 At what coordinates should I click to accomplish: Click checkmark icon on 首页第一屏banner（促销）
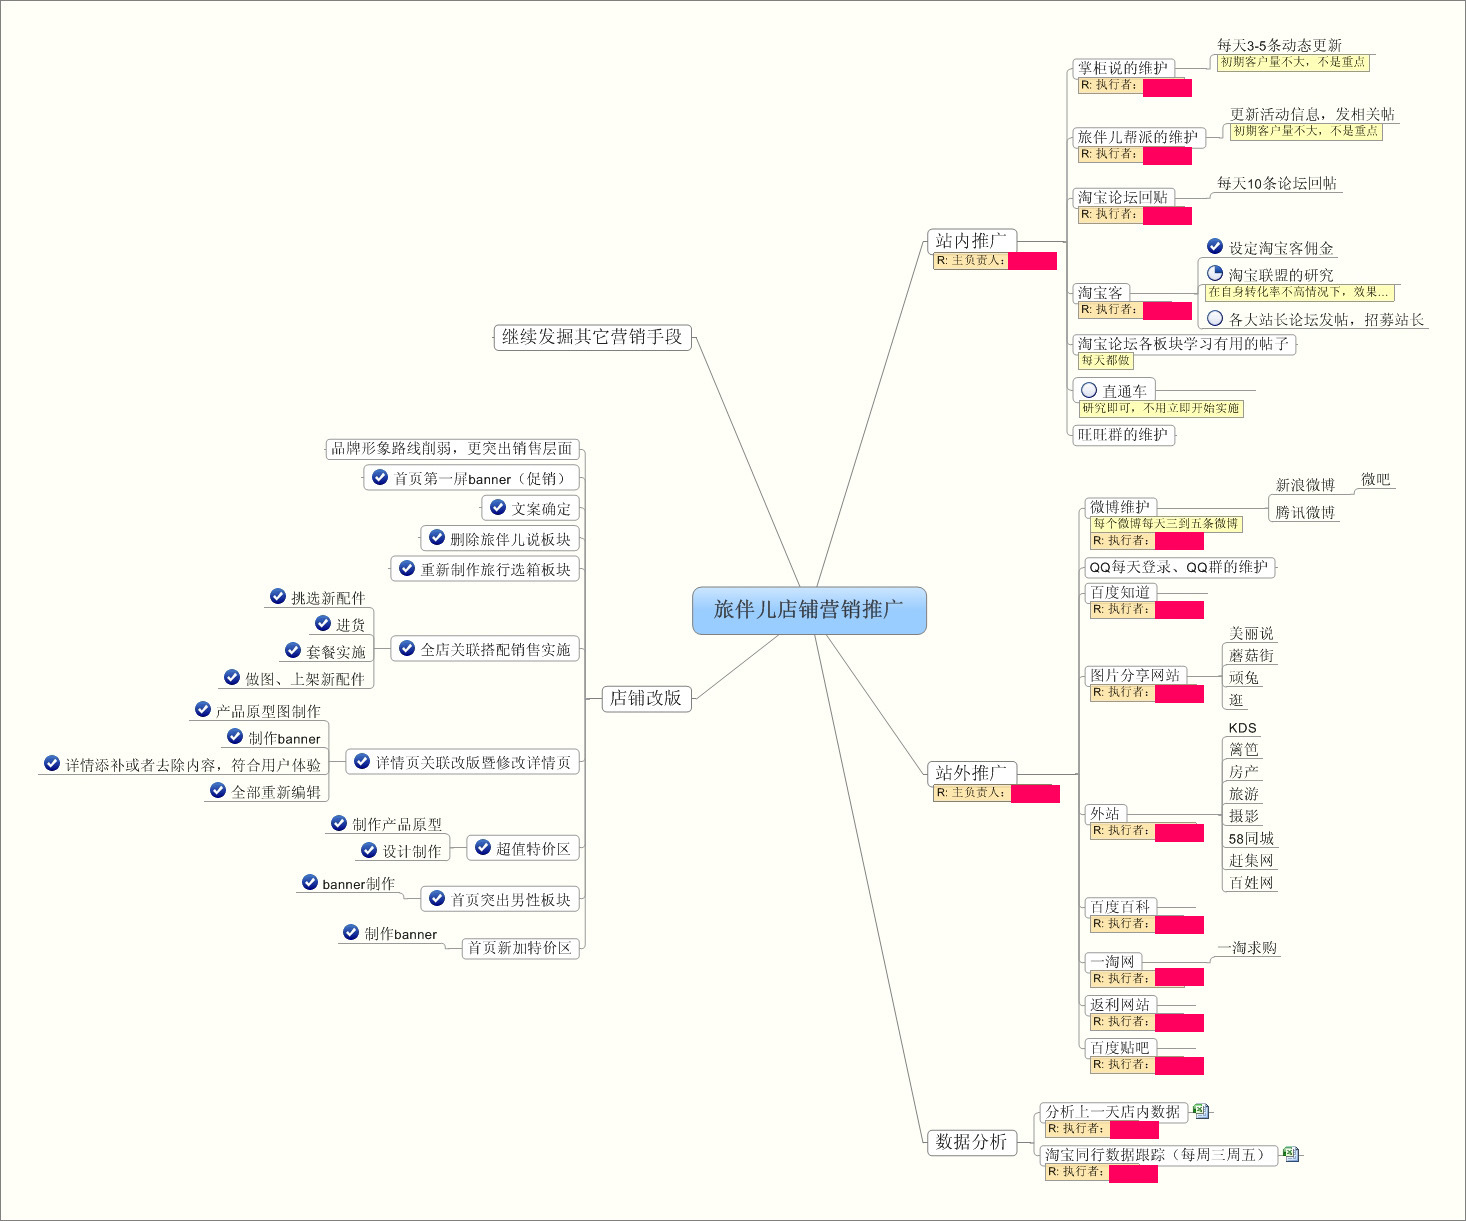[380, 477]
